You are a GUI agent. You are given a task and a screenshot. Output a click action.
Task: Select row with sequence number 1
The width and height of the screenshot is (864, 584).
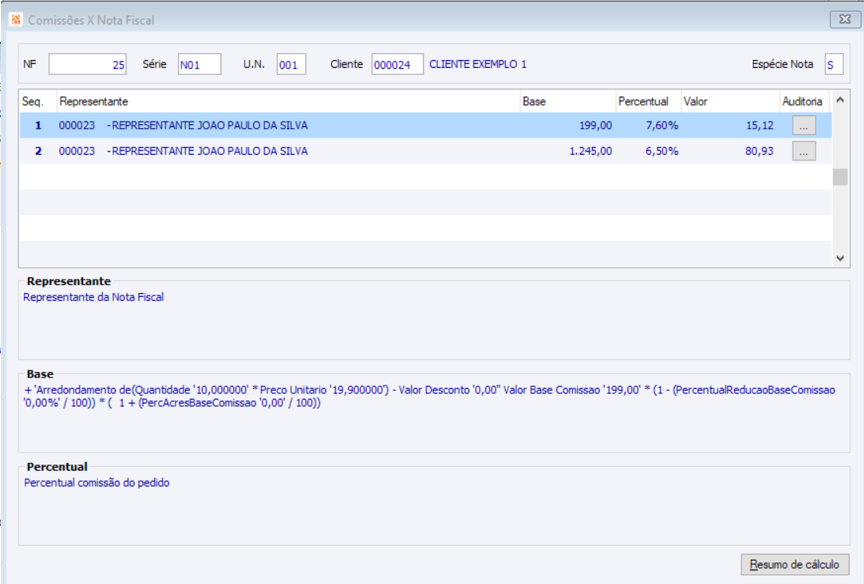(425, 126)
